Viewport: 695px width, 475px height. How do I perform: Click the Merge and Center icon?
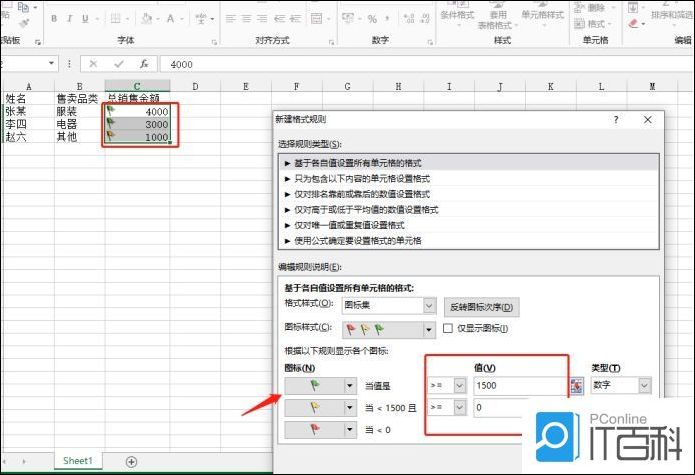coord(316,19)
